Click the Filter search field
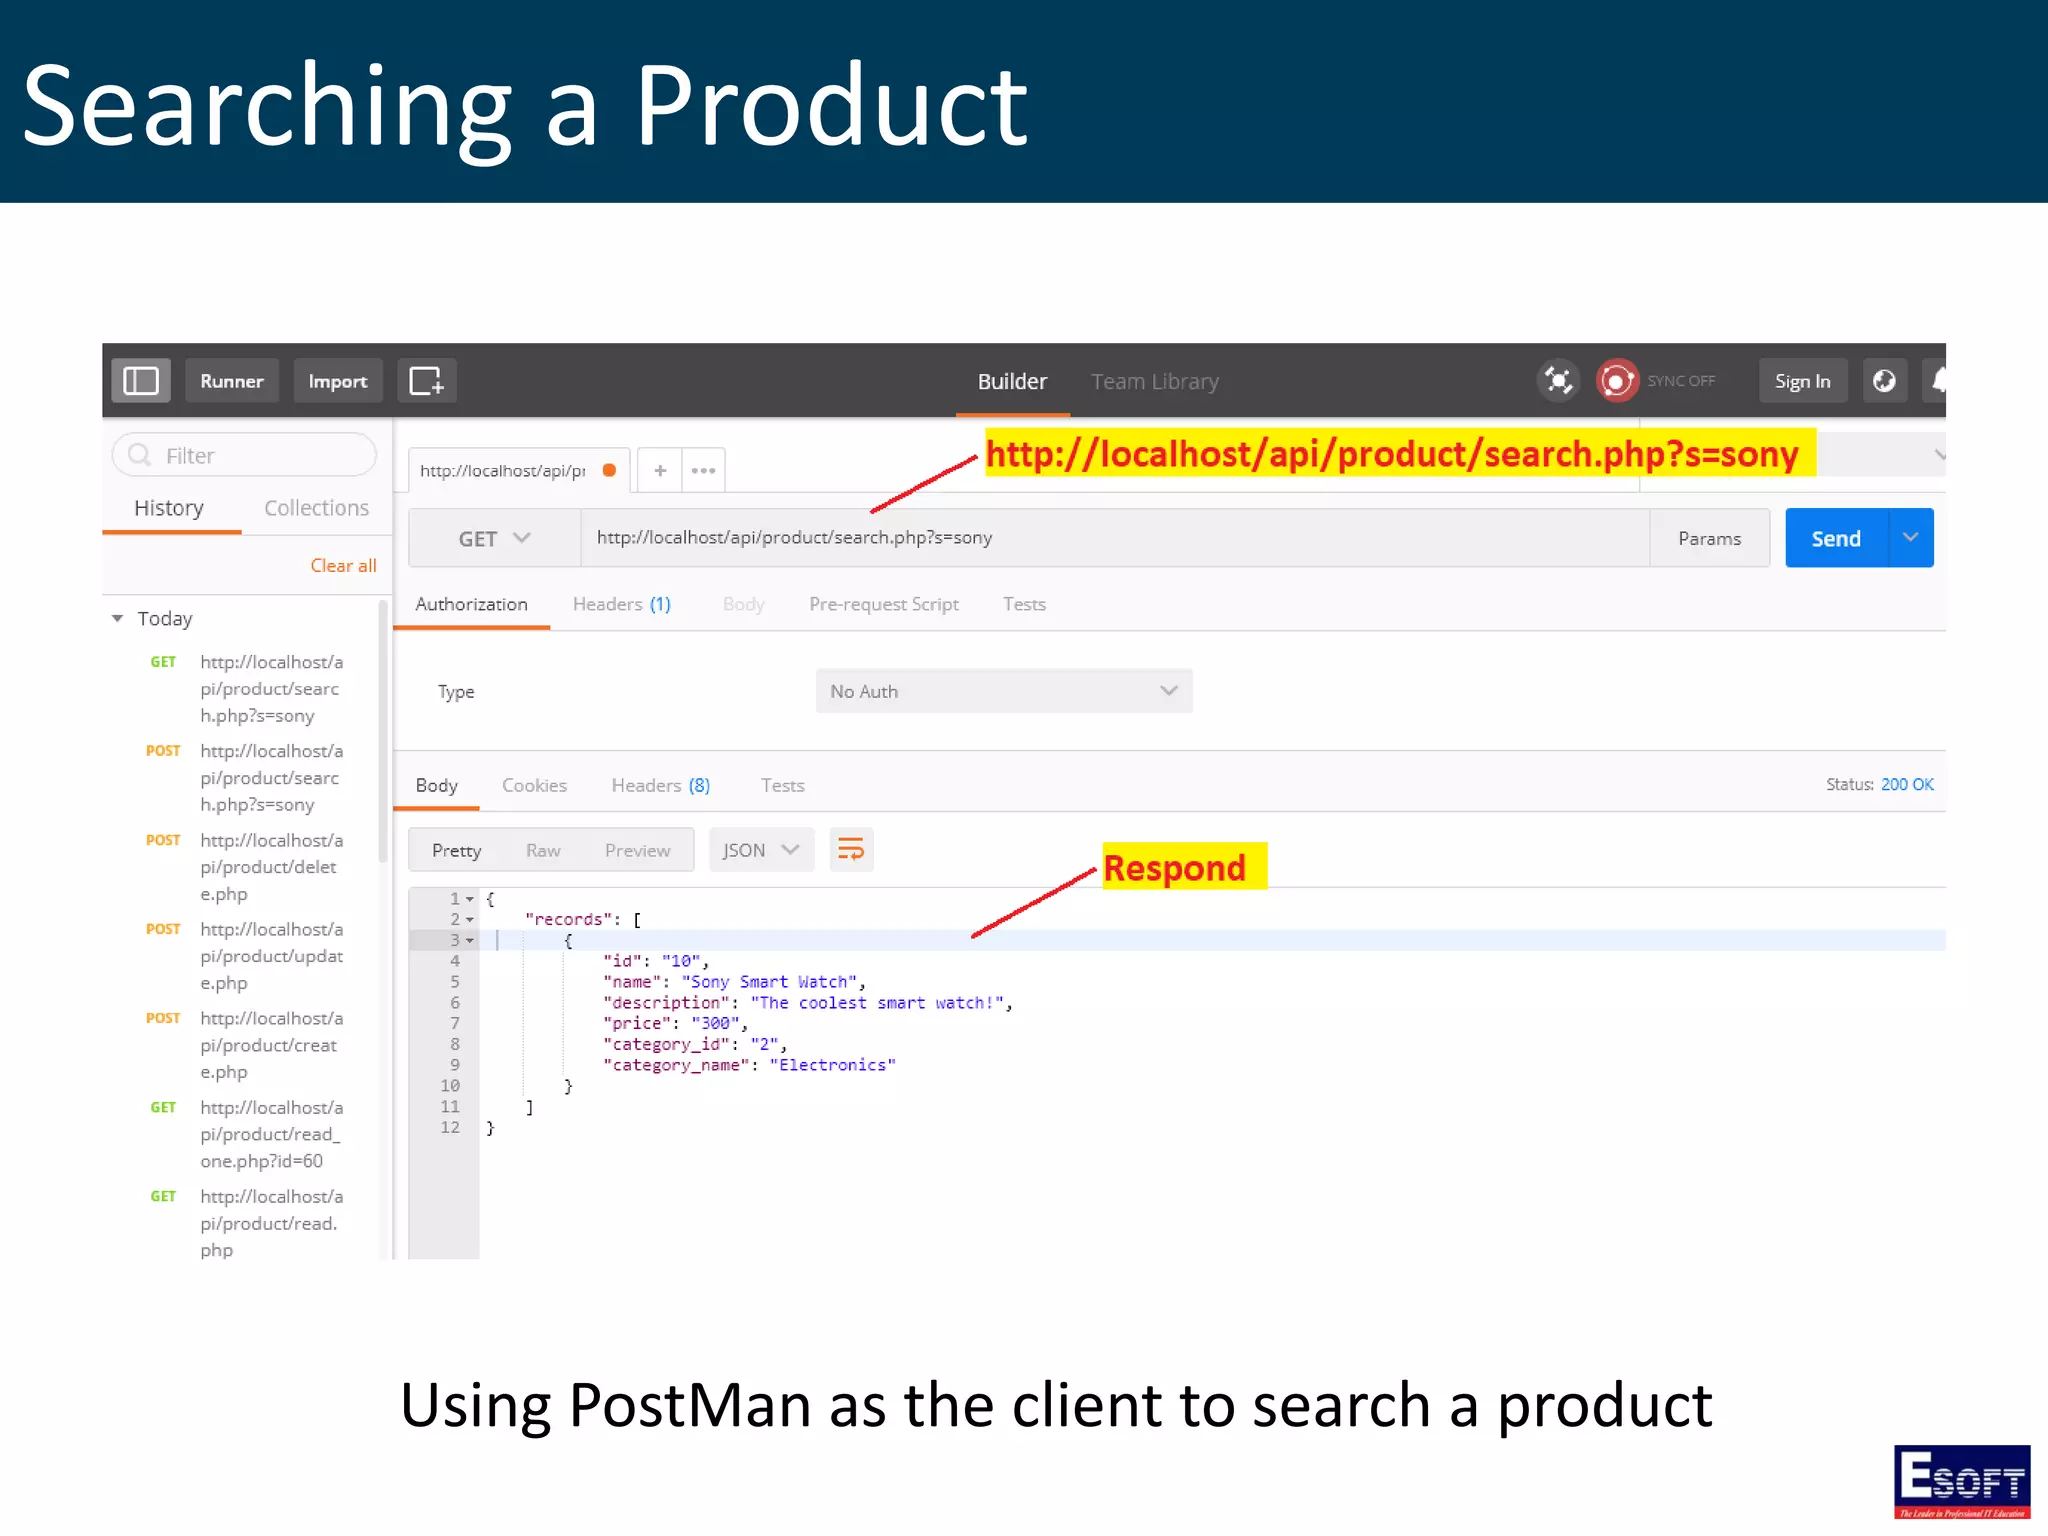 [244, 455]
